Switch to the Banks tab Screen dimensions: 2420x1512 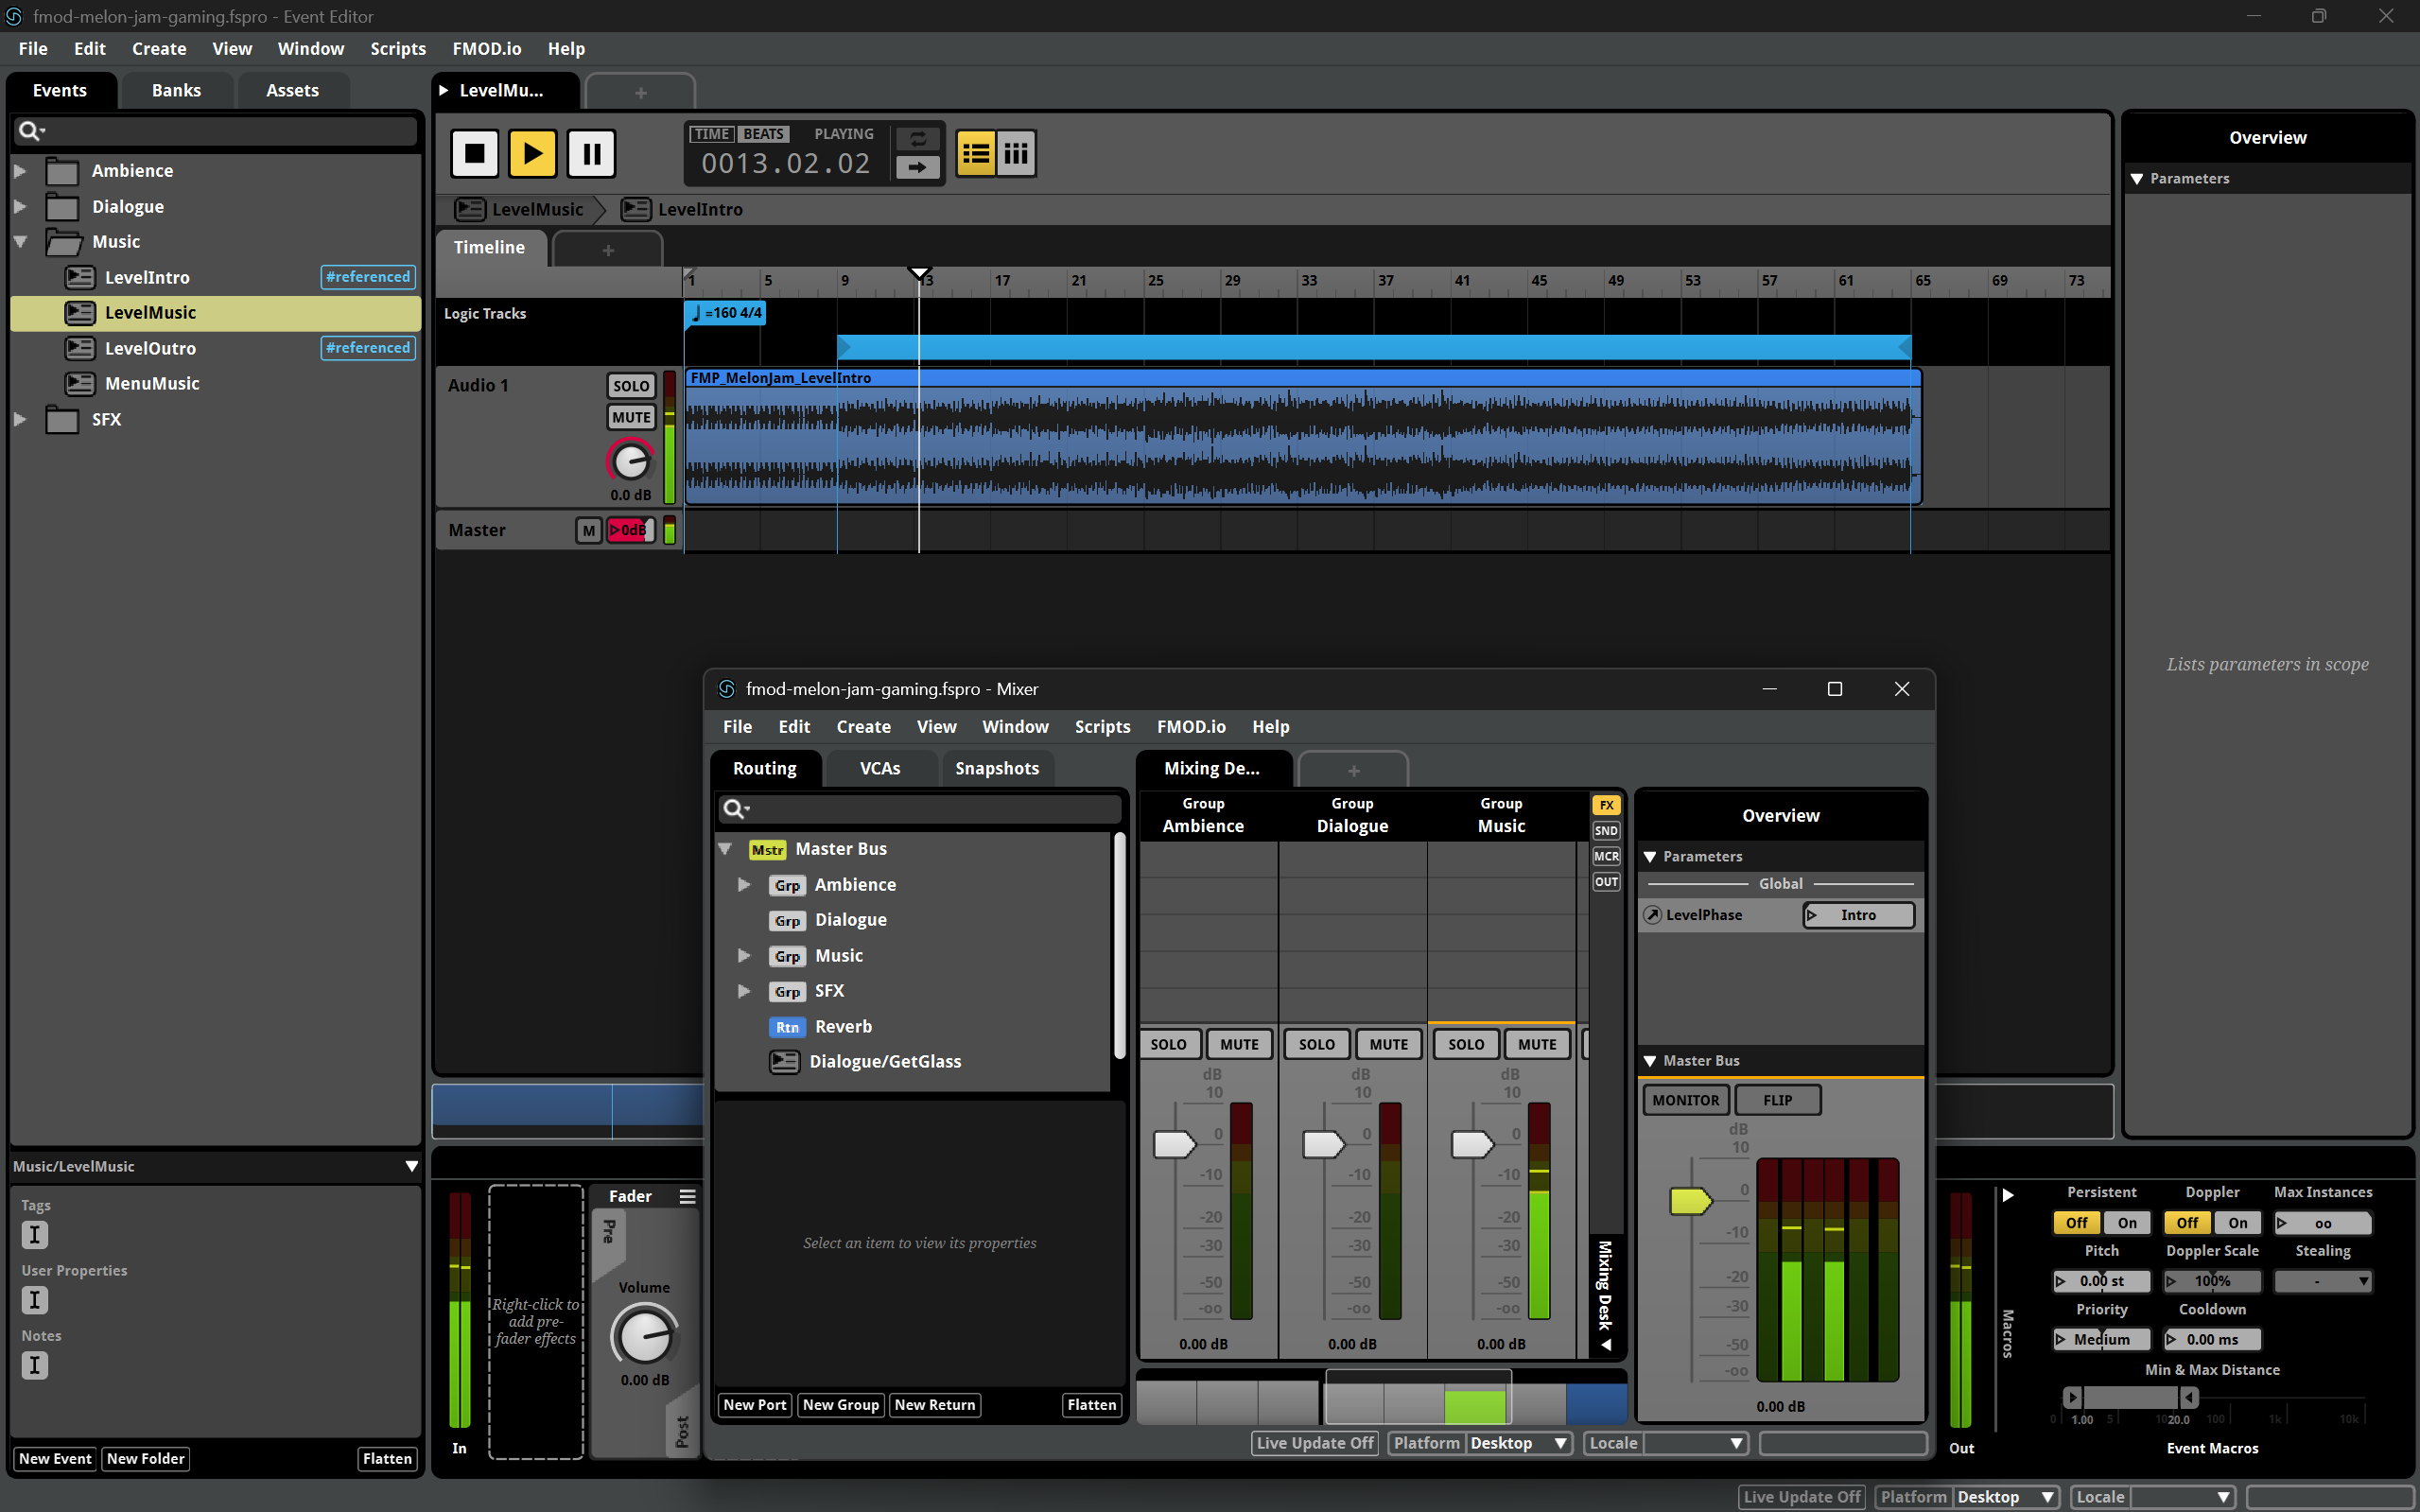pos(176,90)
